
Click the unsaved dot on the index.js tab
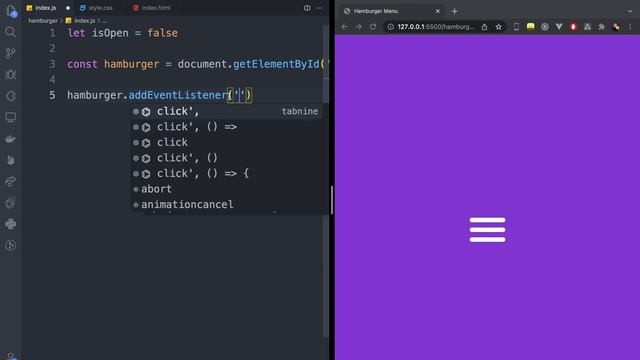click(x=68, y=8)
